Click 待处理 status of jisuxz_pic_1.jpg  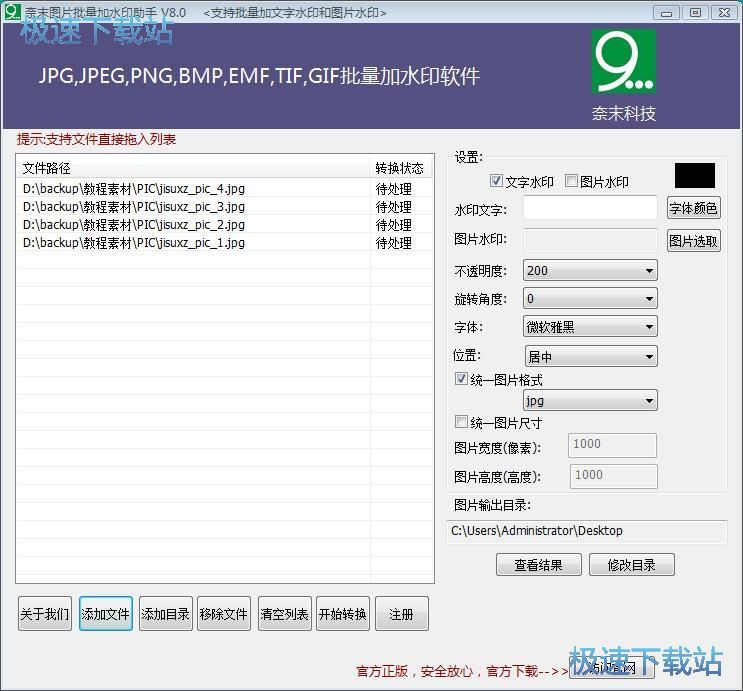[394, 243]
